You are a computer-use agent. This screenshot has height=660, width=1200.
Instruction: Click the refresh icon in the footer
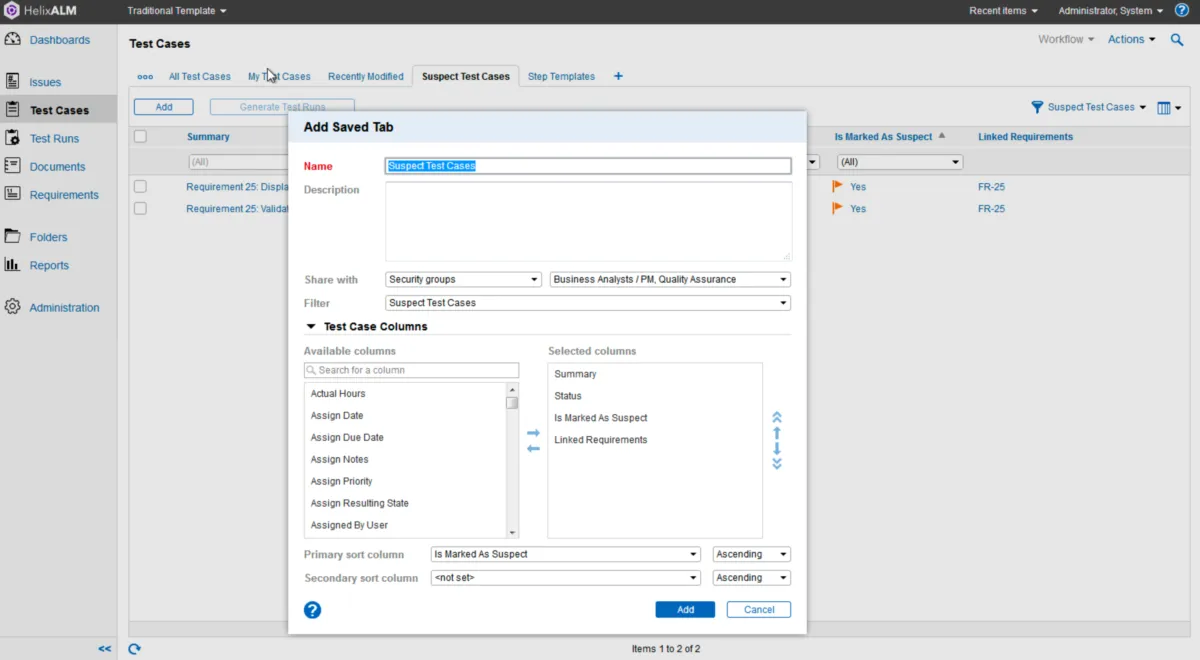click(x=135, y=649)
